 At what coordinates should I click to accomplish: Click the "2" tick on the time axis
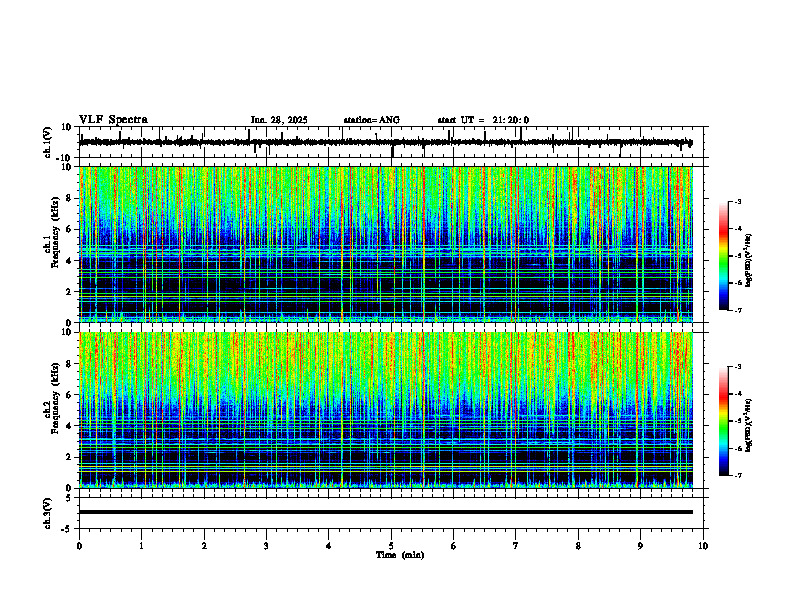click(x=204, y=546)
